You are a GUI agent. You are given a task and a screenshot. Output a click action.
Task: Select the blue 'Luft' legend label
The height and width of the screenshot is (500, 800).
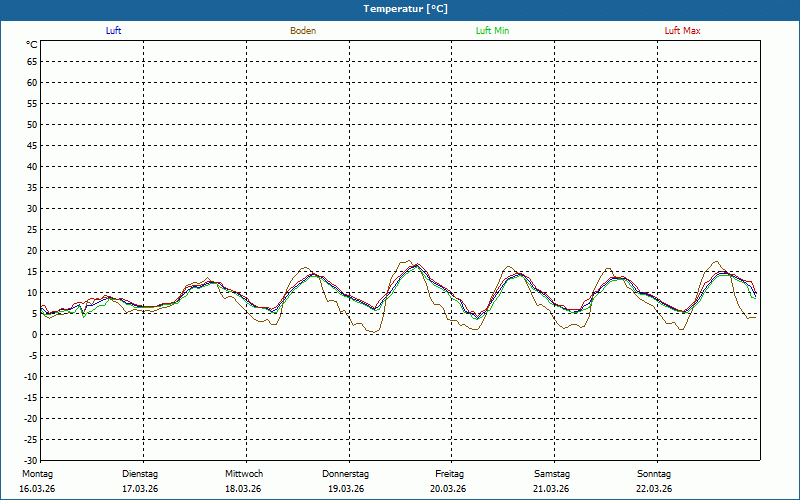(113, 31)
